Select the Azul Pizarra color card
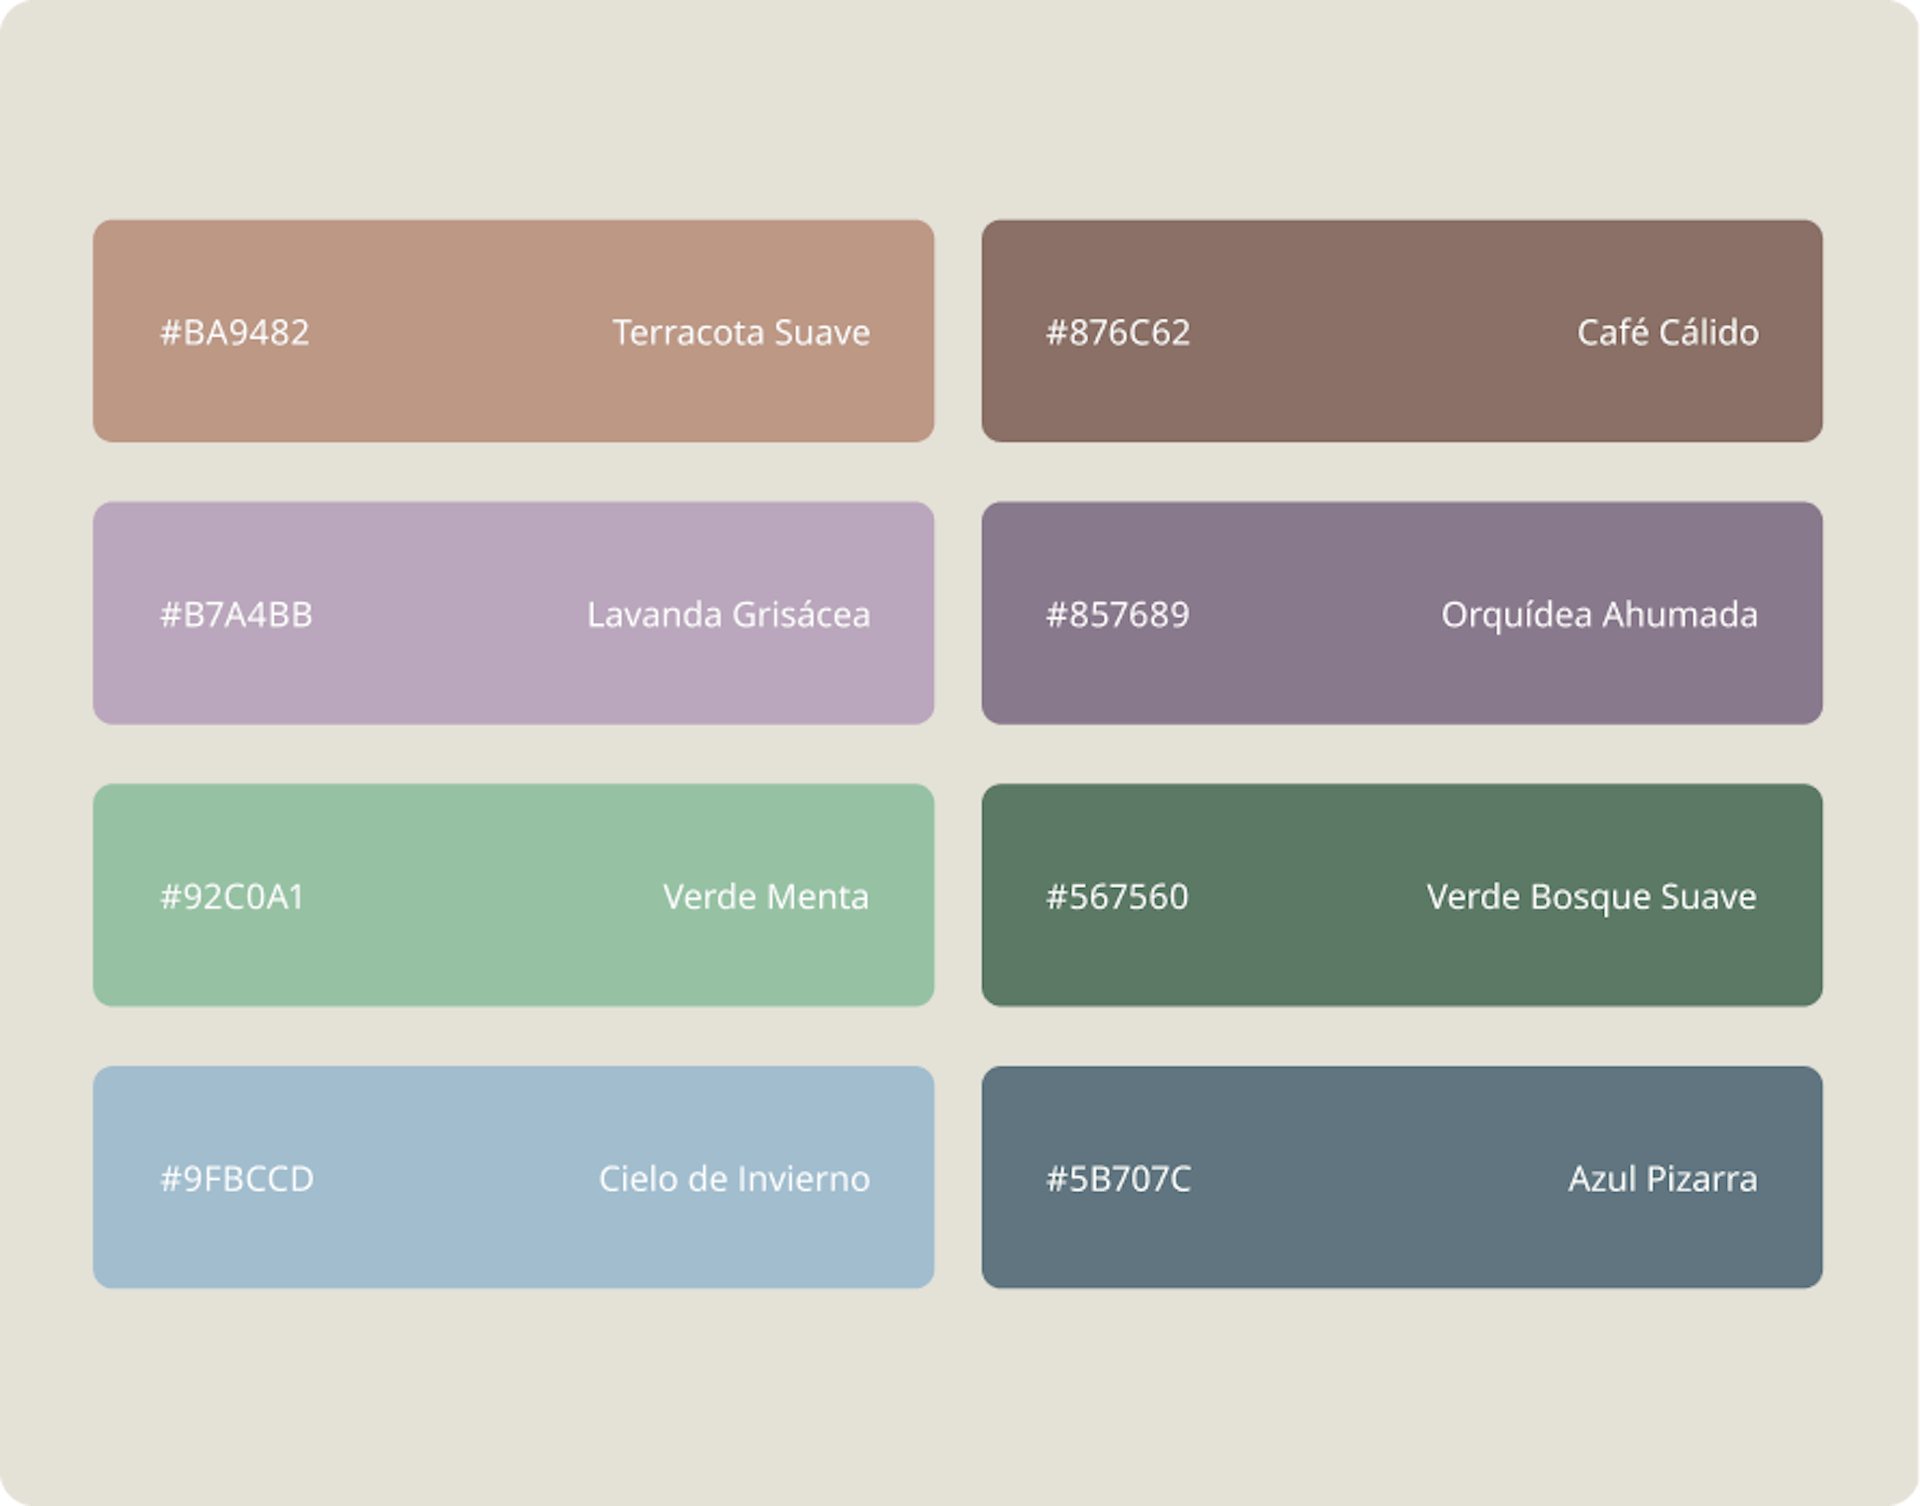The width and height of the screenshot is (1920, 1506). [x=1401, y=1177]
